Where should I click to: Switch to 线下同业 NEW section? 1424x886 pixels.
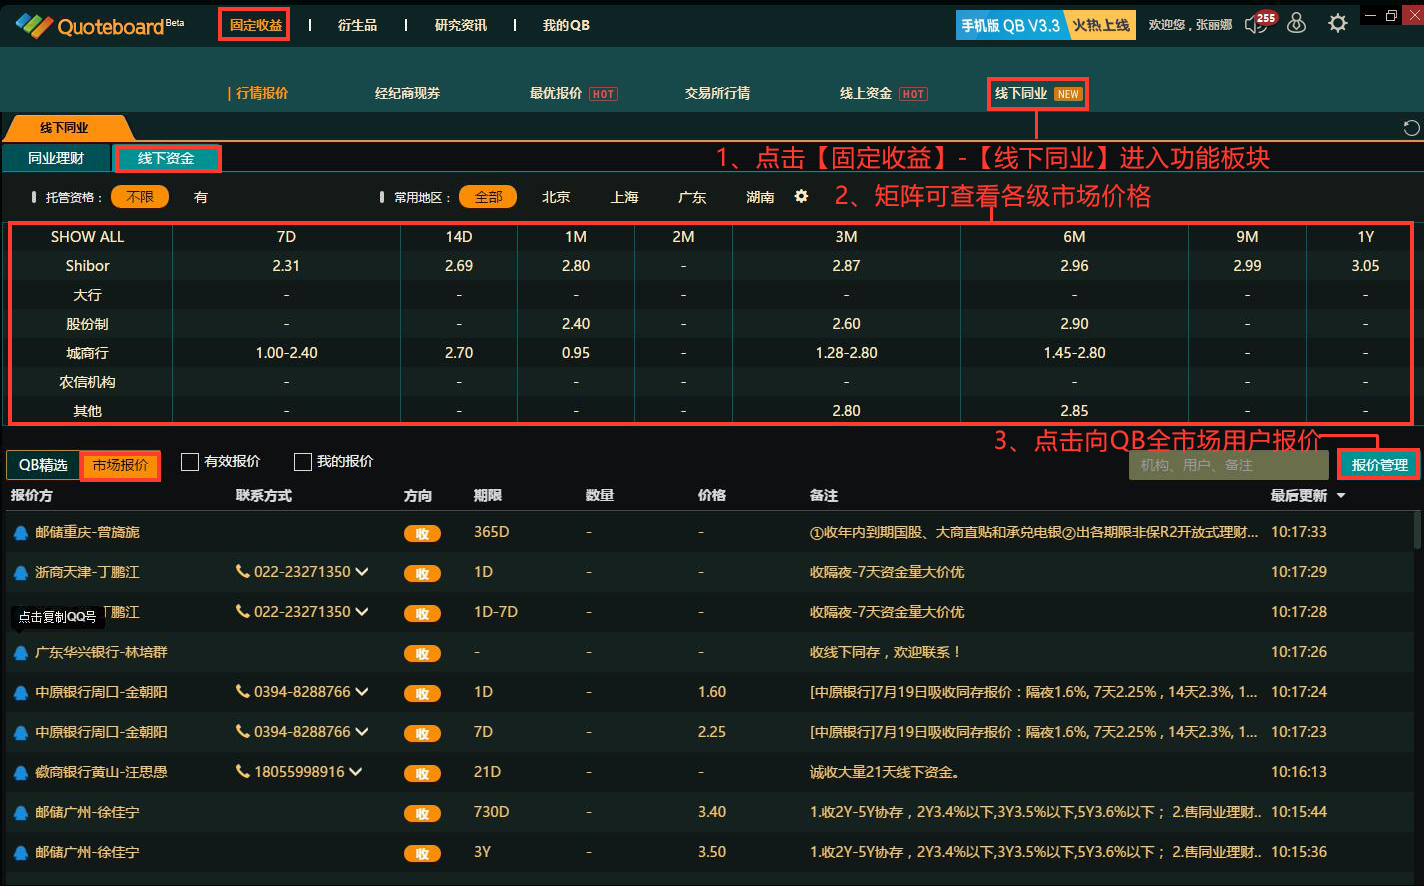[x=1037, y=94]
